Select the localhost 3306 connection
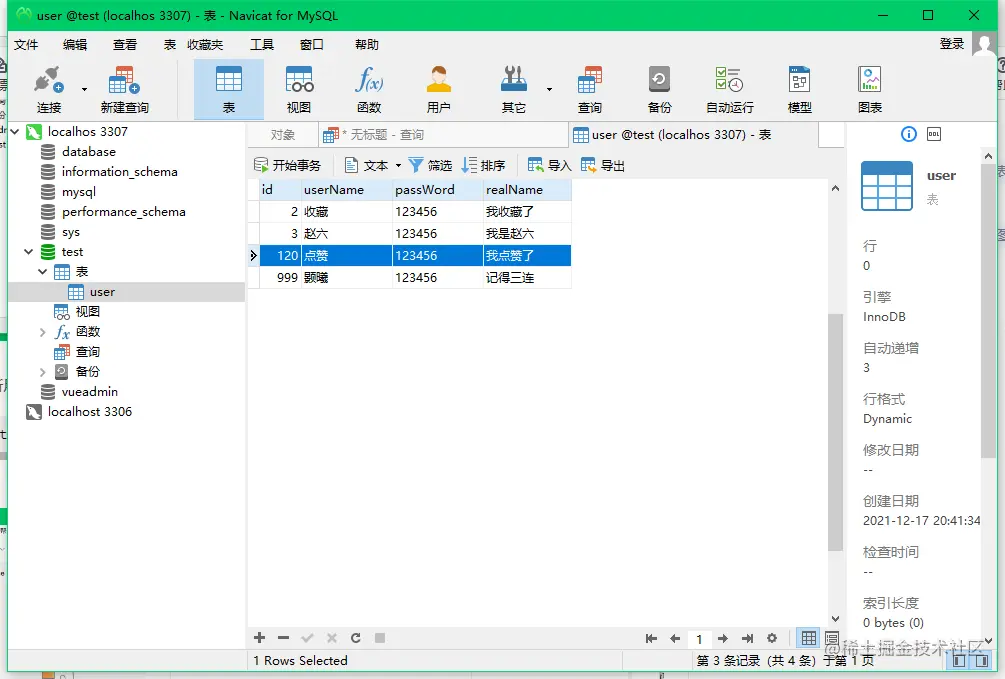Image resolution: width=1005 pixels, height=679 pixels. 90,412
